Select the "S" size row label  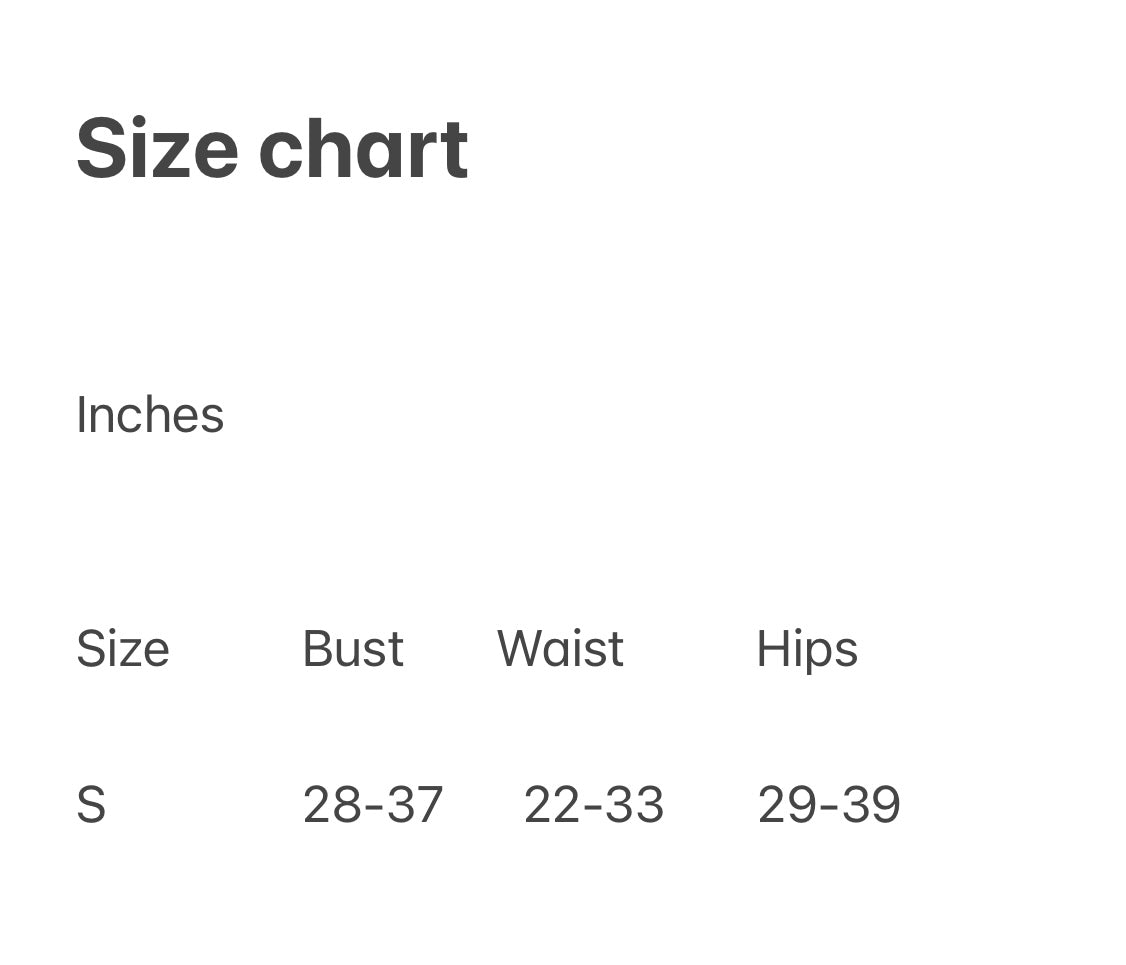pos(91,805)
